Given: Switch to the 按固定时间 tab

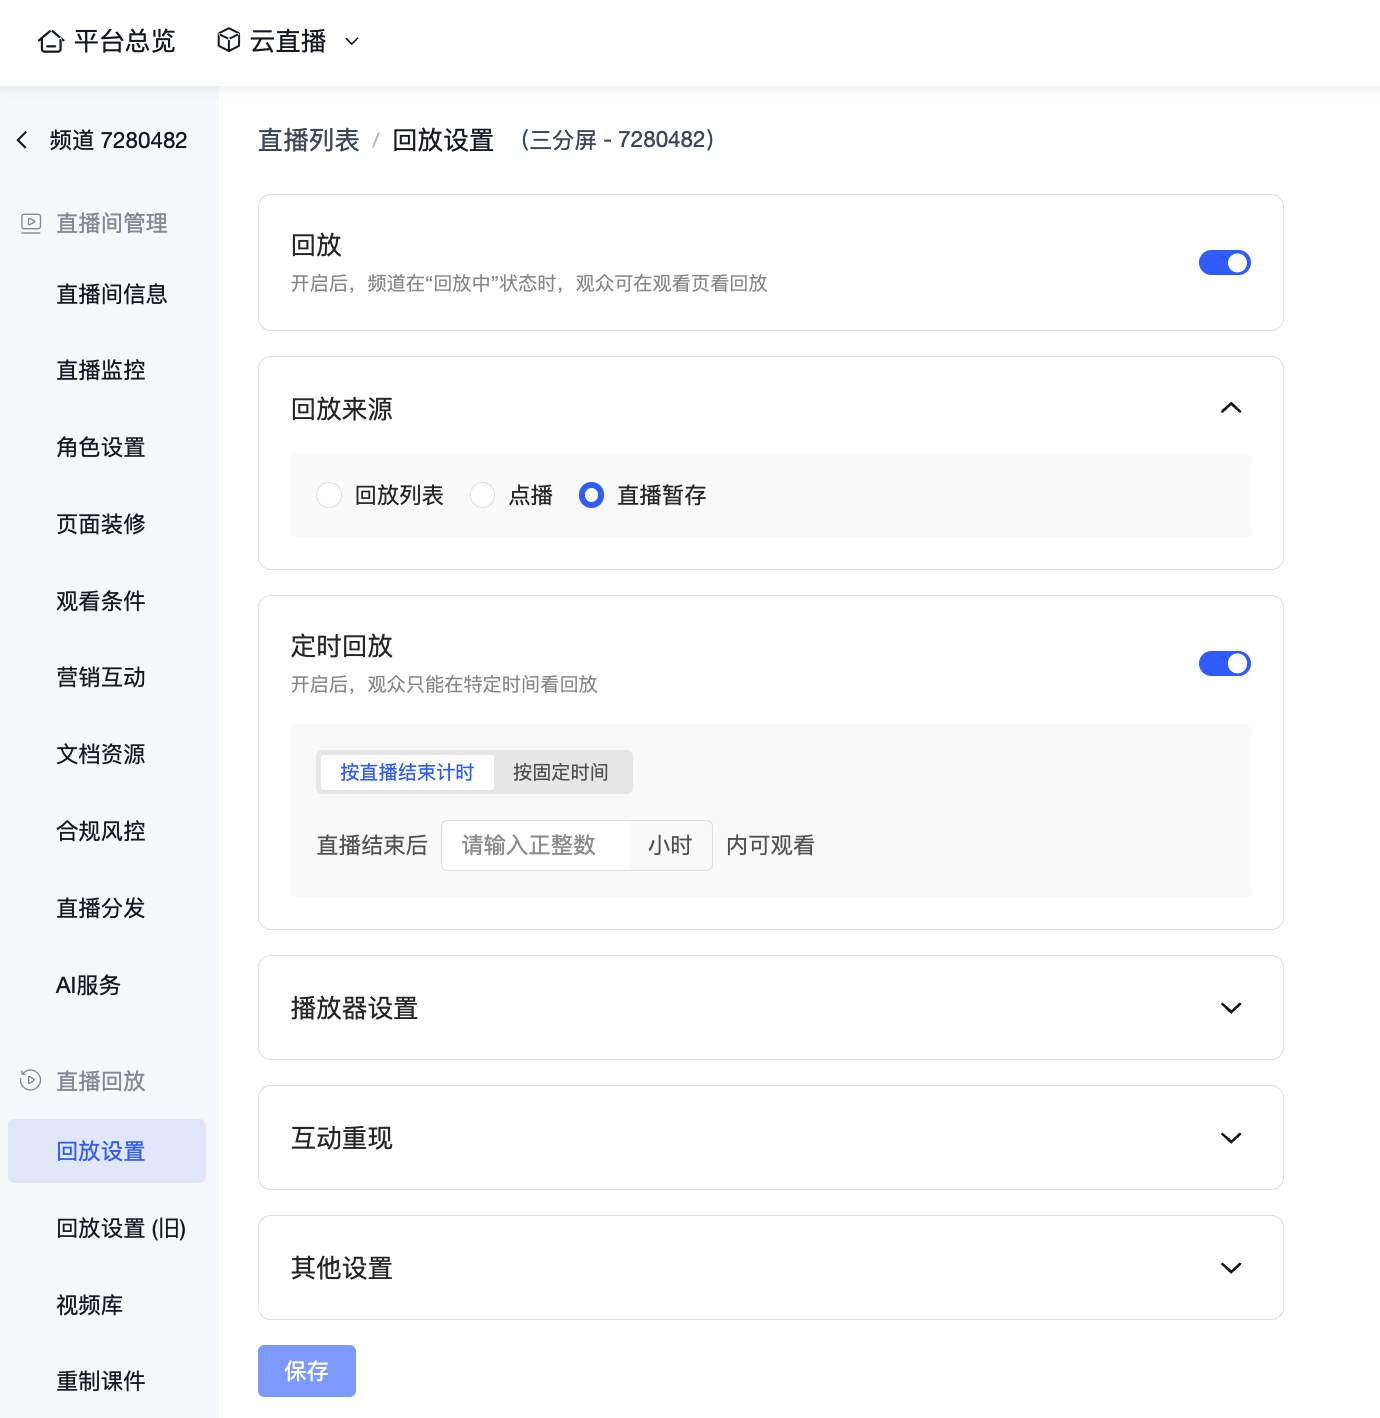Looking at the screenshot, I should (x=561, y=772).
